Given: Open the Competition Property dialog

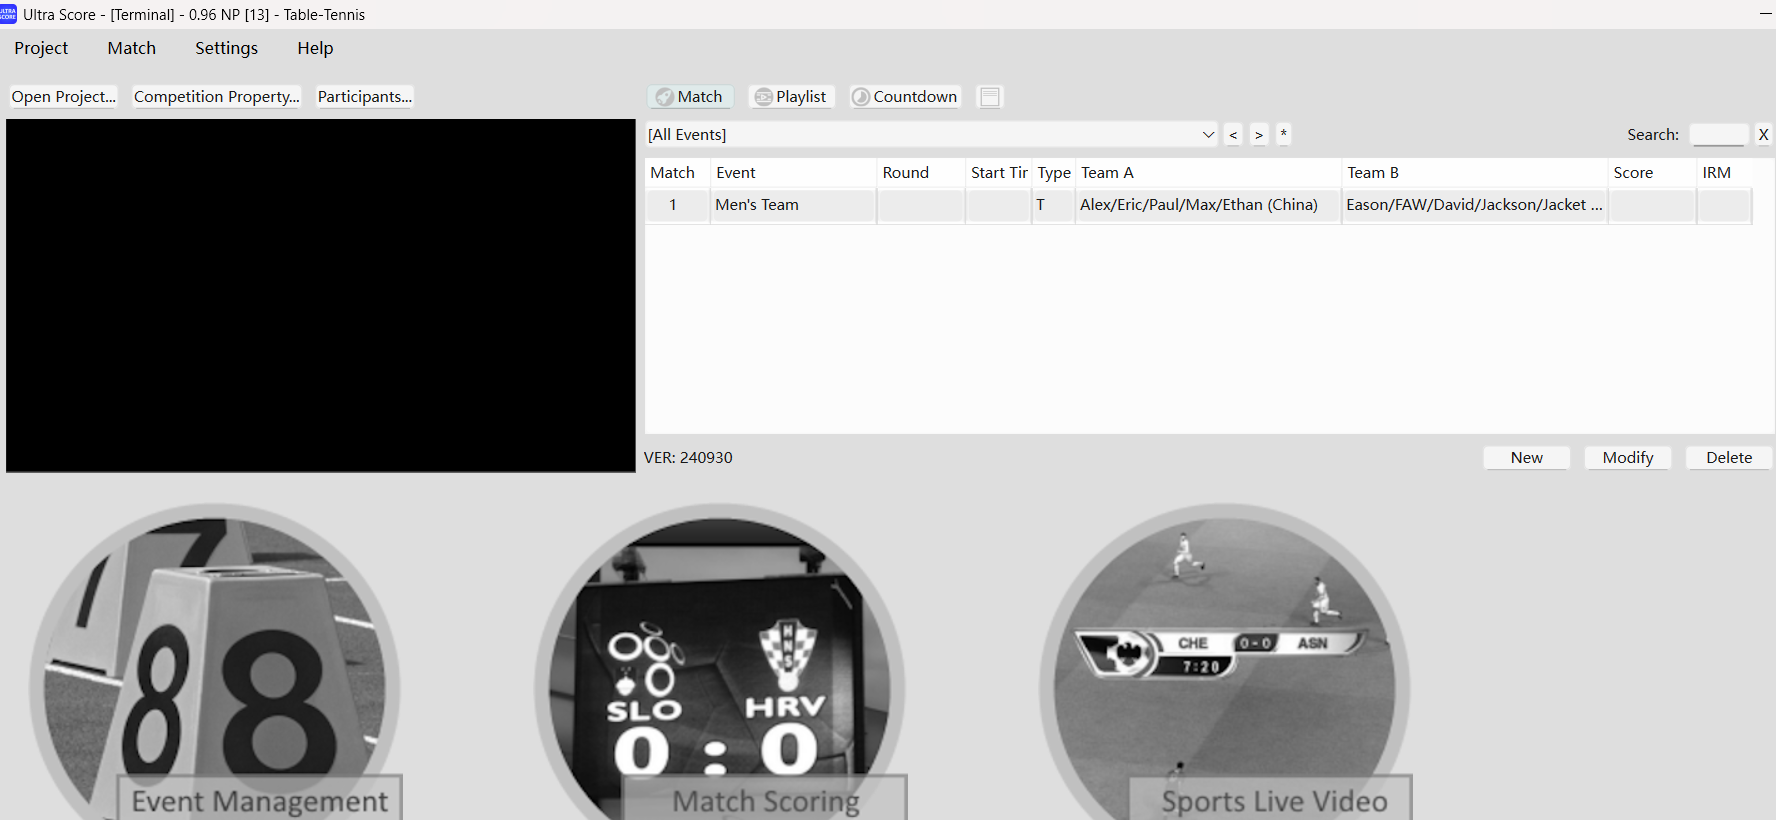Looking at the screenshot, I should [216, 97].
